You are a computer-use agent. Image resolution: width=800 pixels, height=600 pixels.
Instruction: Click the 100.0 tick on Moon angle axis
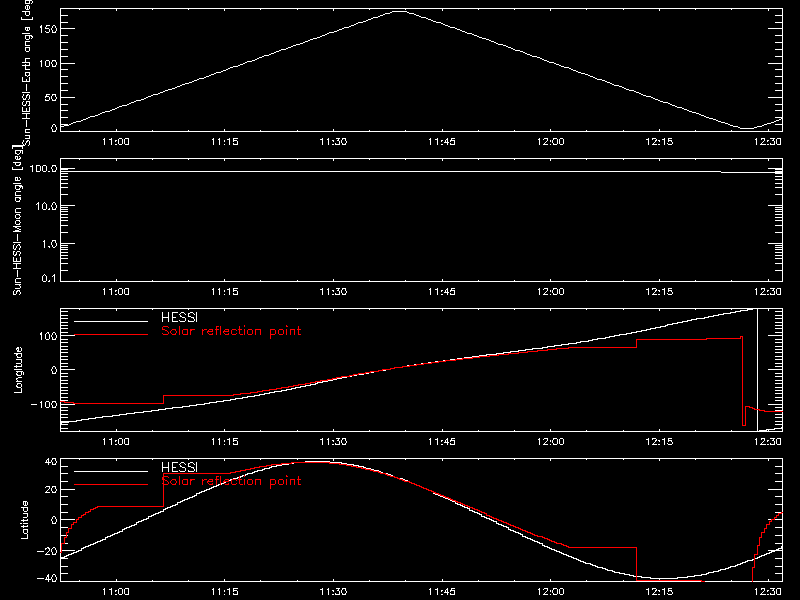click(43, 168)
